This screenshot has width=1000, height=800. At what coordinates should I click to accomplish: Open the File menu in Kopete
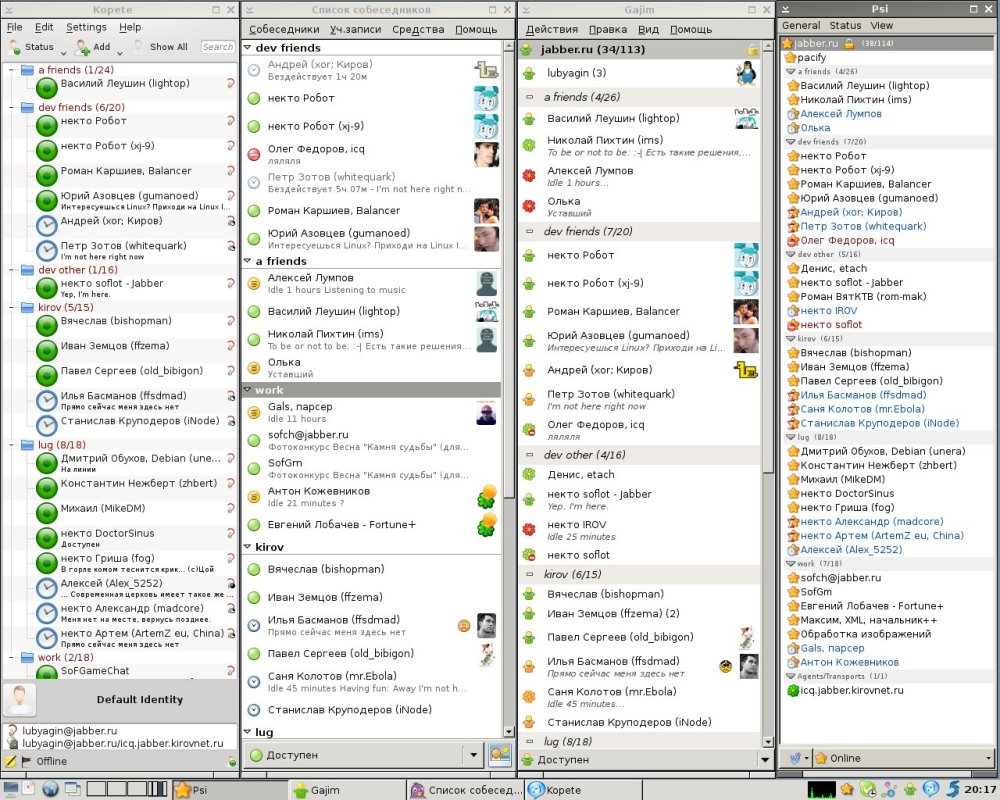[x=14, y=27]
